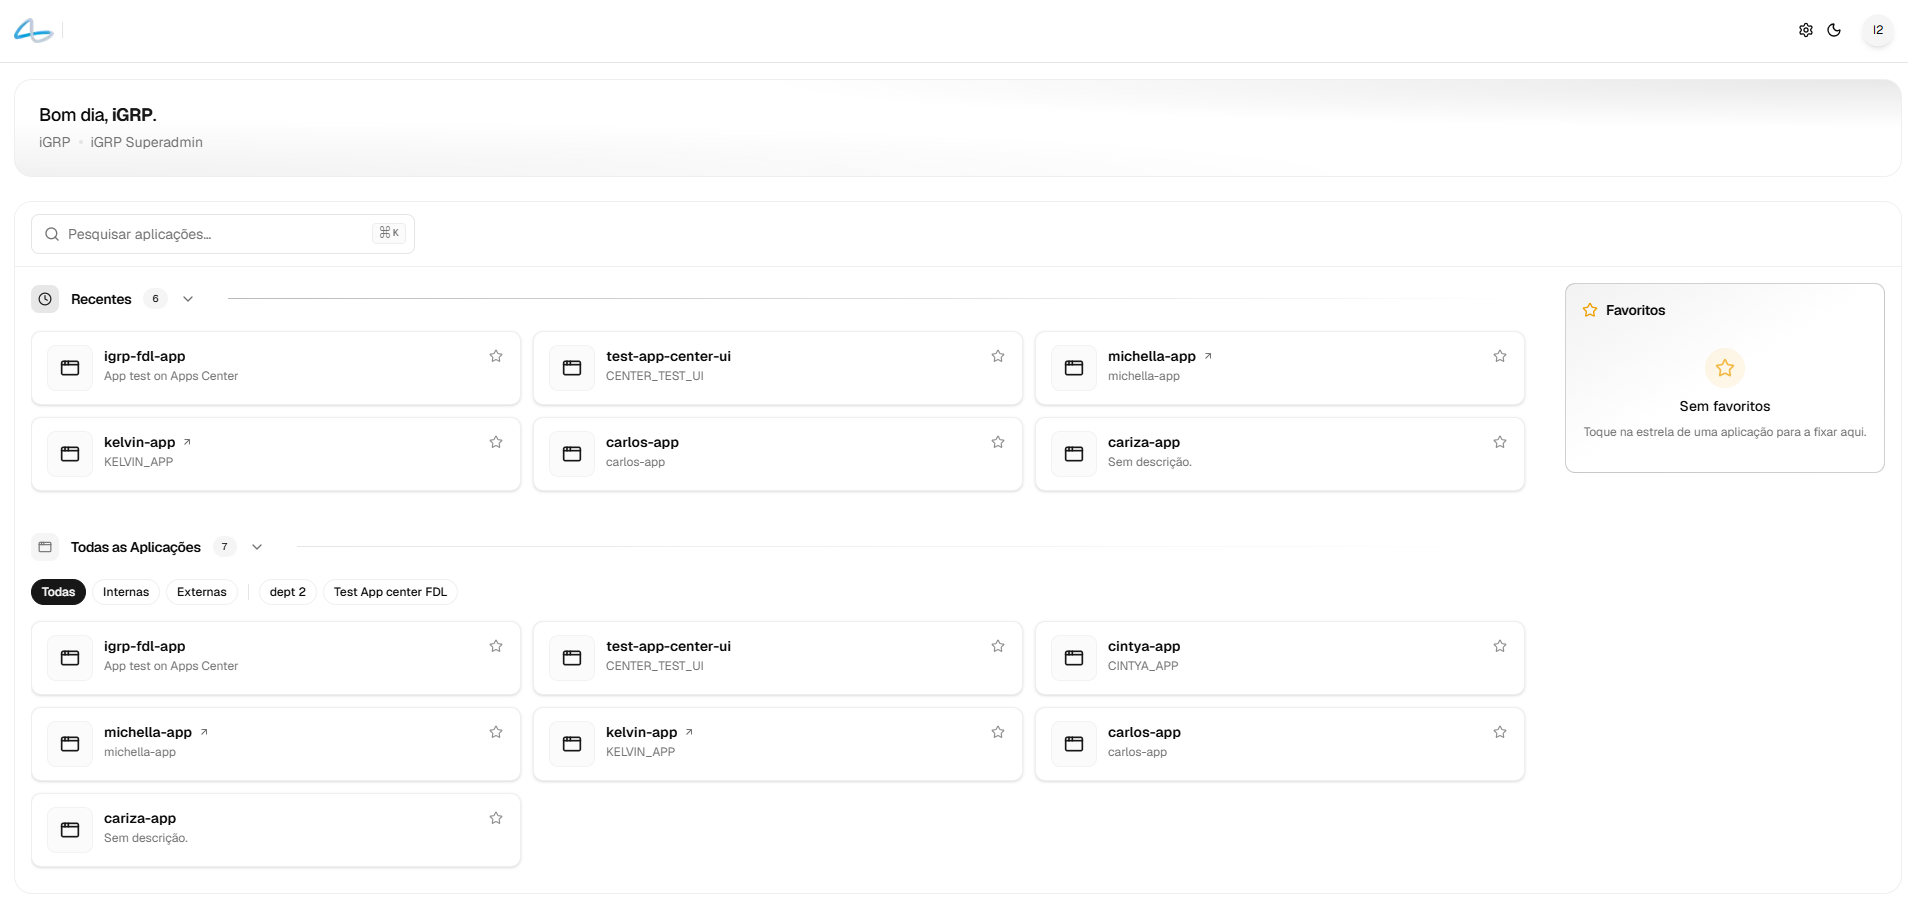
Task: Toggle dark mode moon icon
Action: [x=1834, y=30]
